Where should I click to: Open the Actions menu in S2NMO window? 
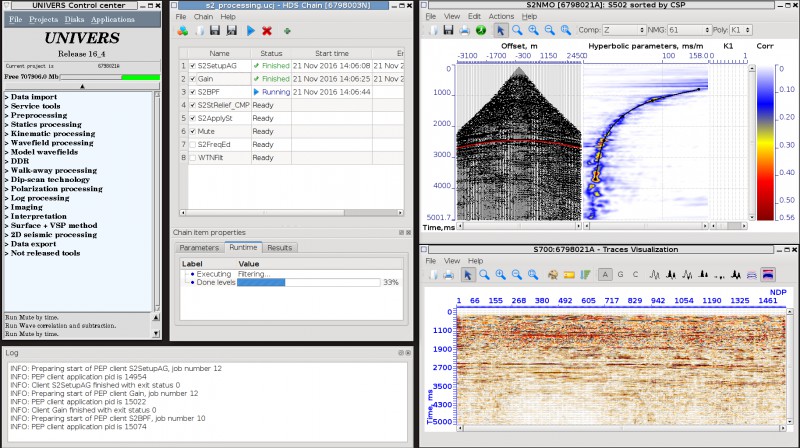[501, 16]
